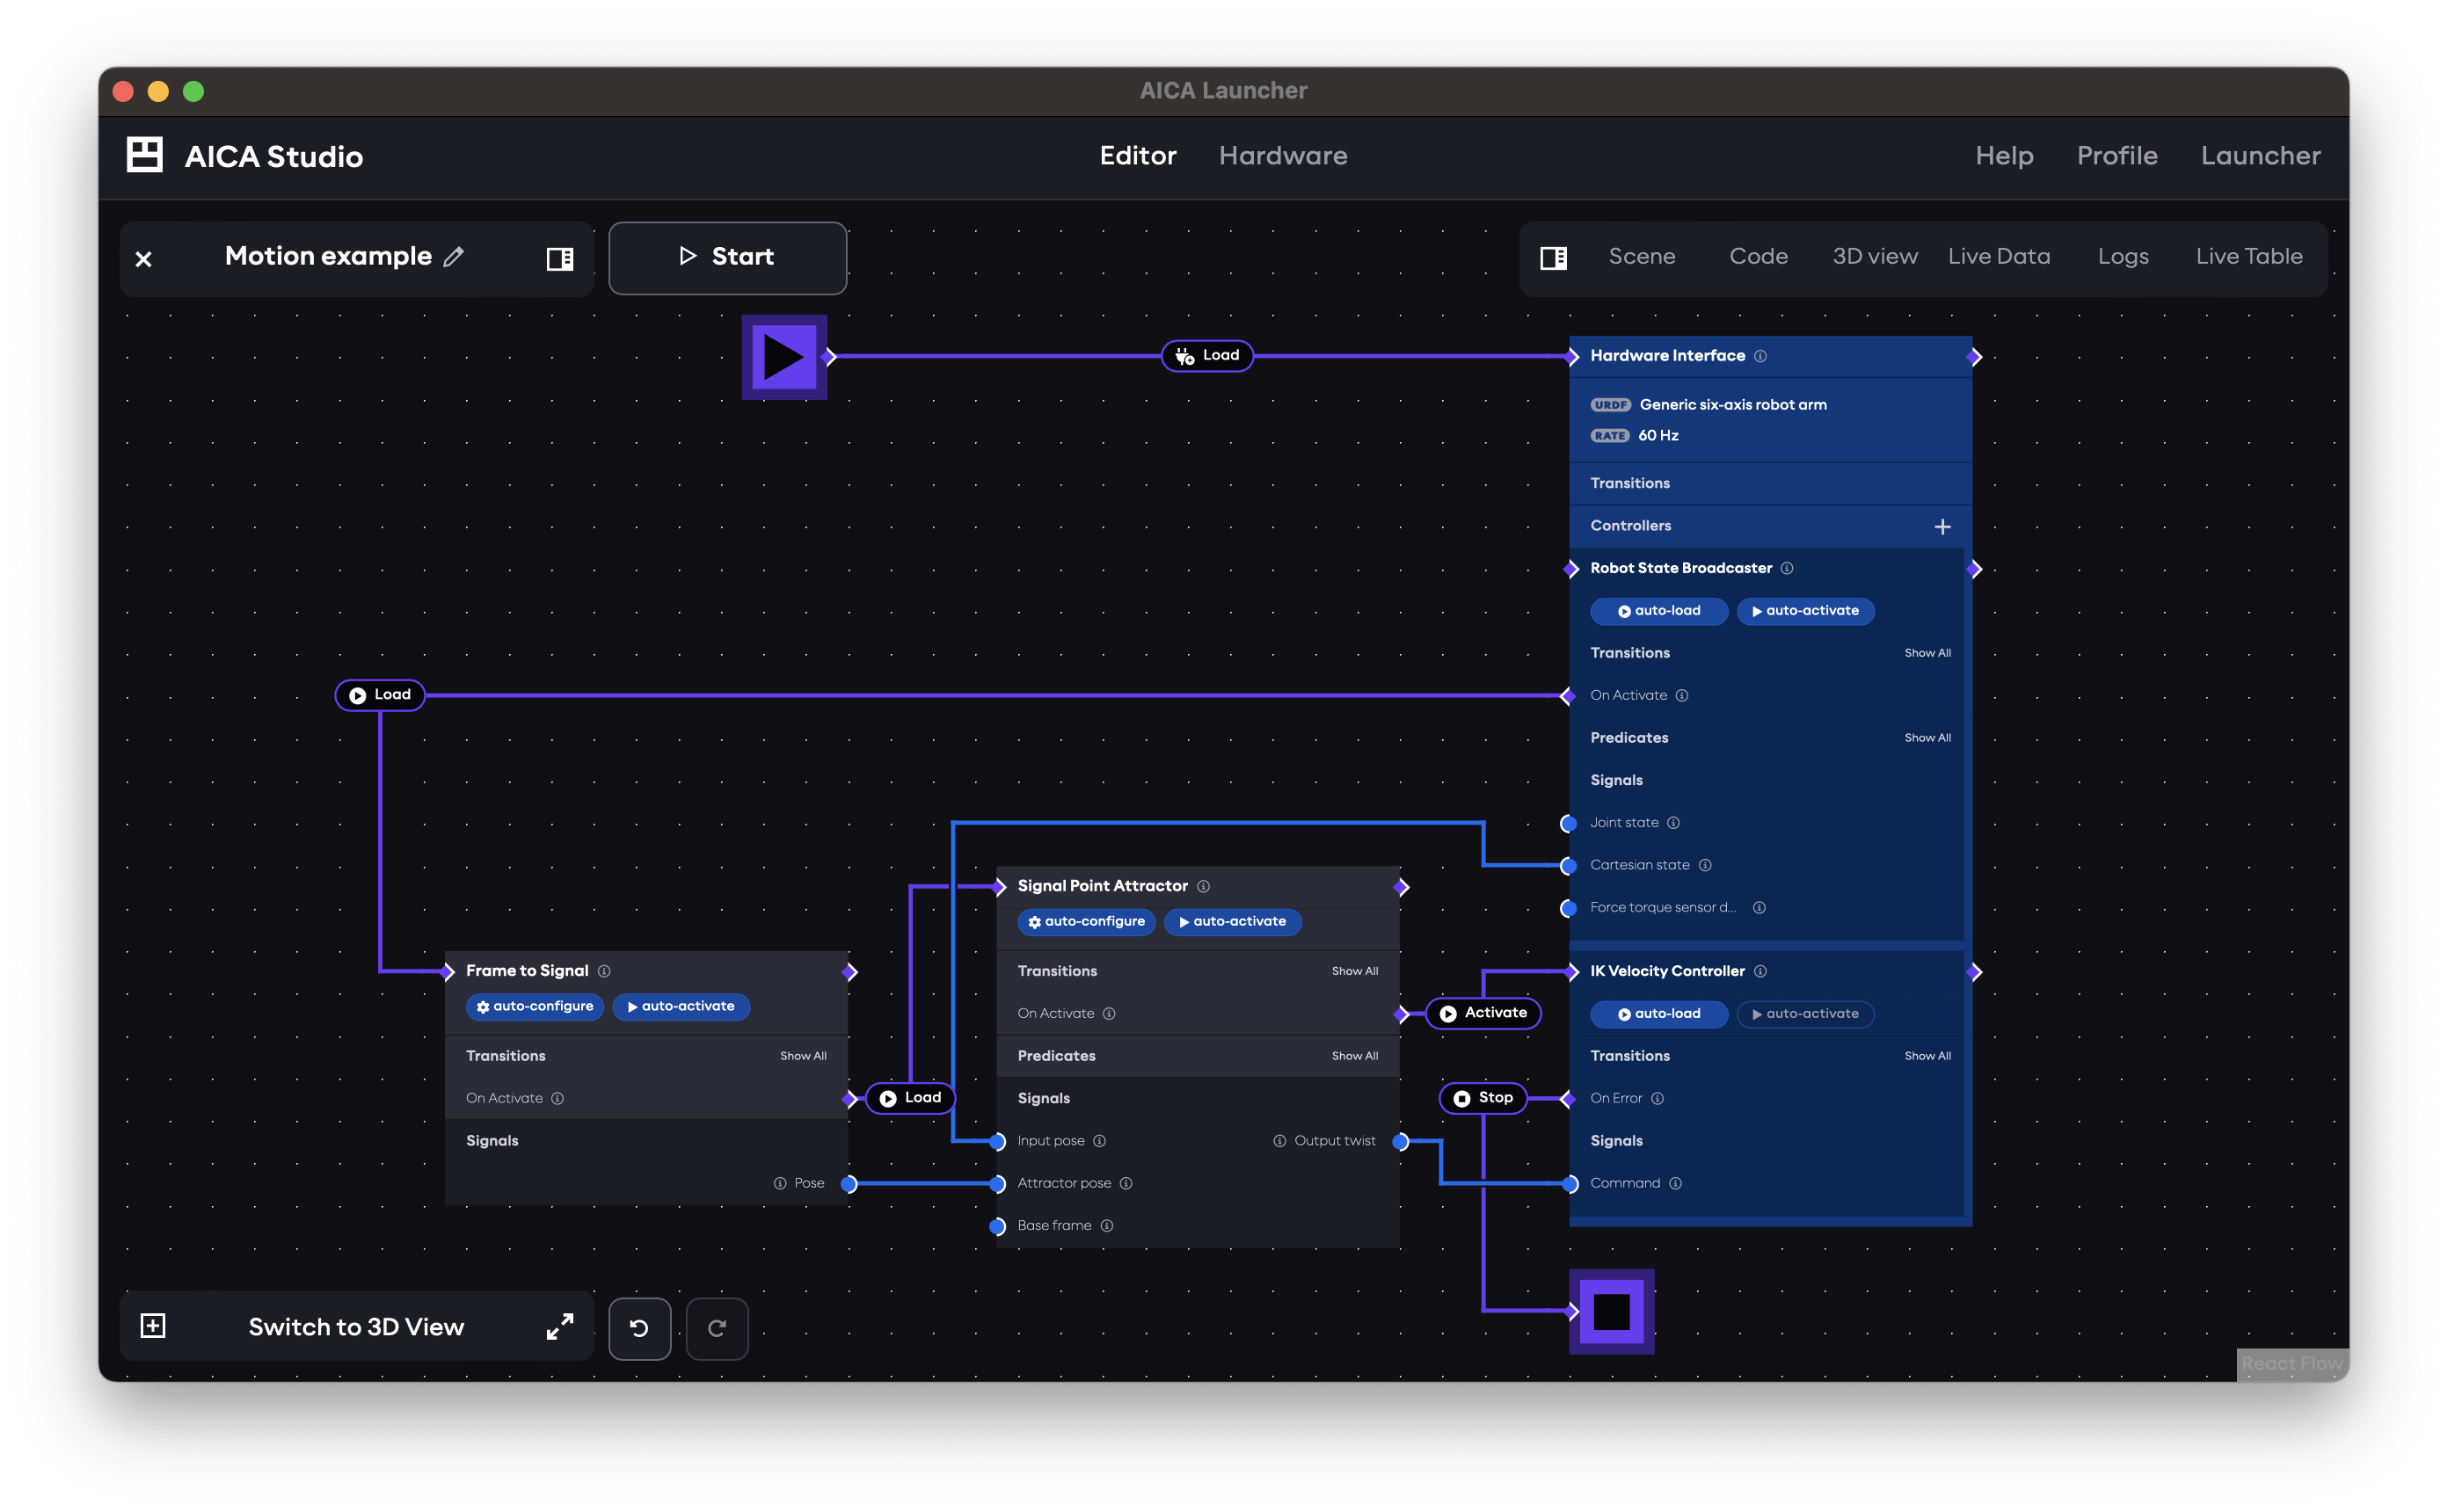Viewport: 2448px width, 1512px height.
Task: Switch to the Hardware tab
Action: (x=1283, y=155)
